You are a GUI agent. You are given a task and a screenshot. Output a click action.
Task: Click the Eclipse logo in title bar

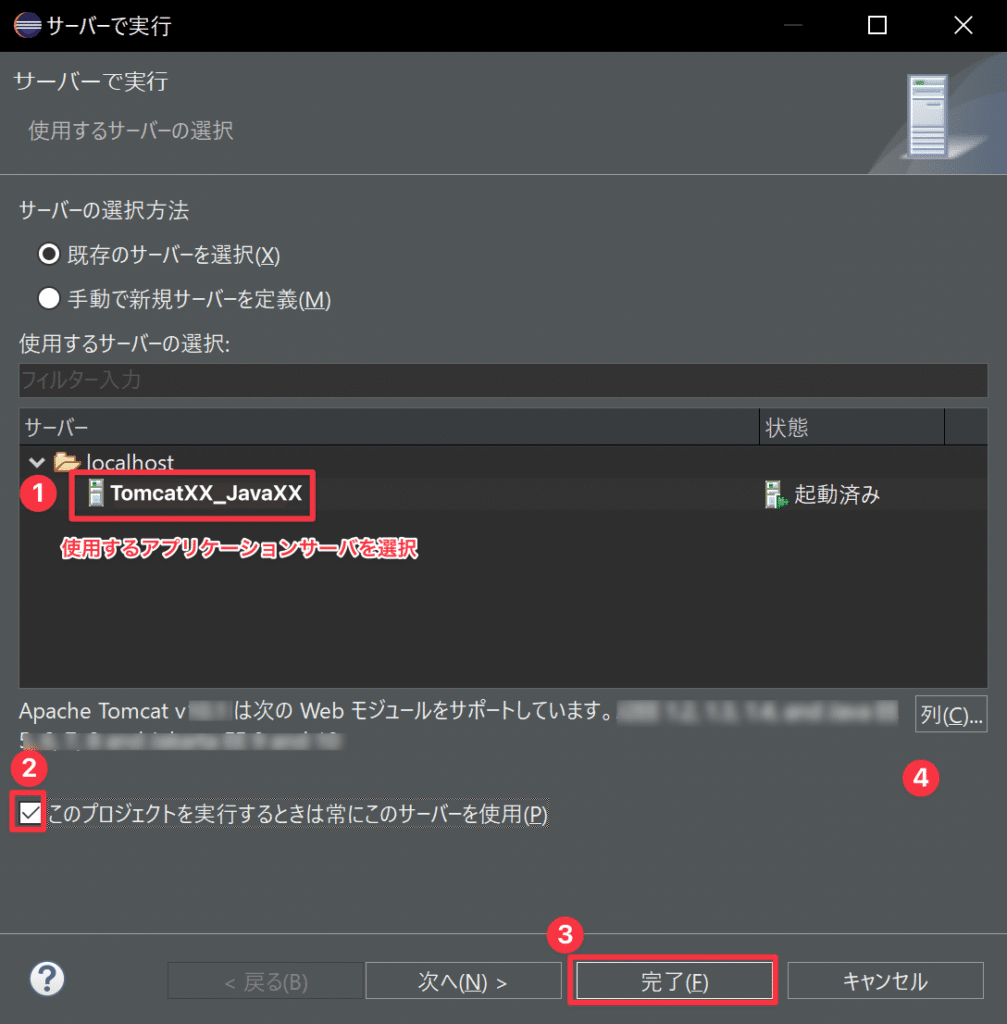point(27,25)
